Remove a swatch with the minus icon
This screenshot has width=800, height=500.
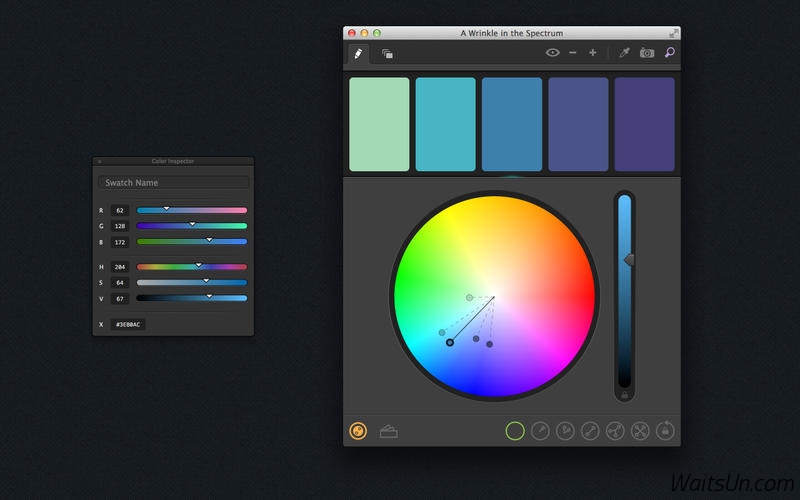(572, 53)
